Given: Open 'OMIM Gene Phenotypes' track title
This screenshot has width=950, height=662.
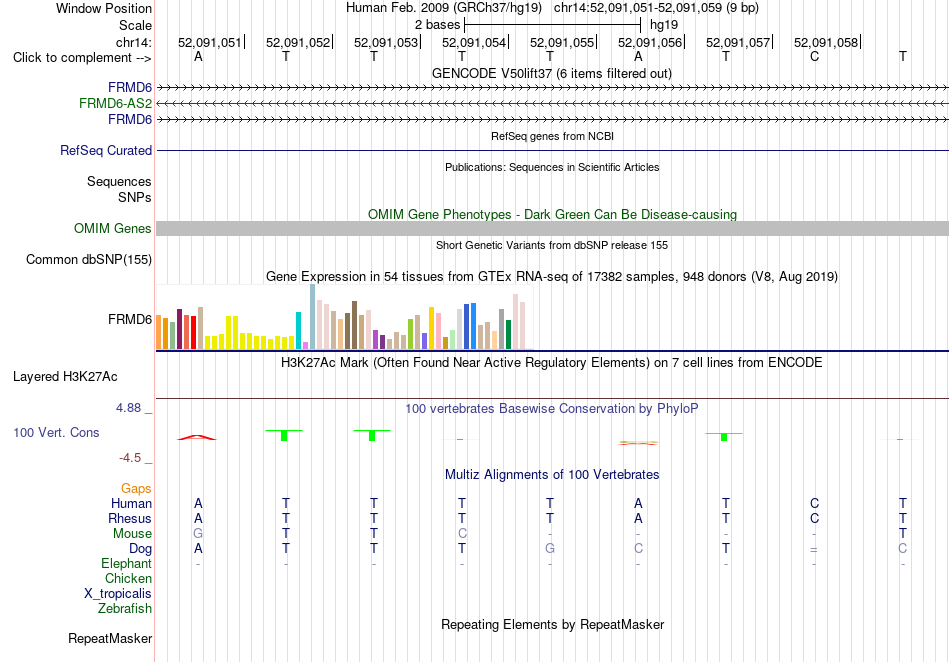Looking at the screenshot, I should [552, 214].
